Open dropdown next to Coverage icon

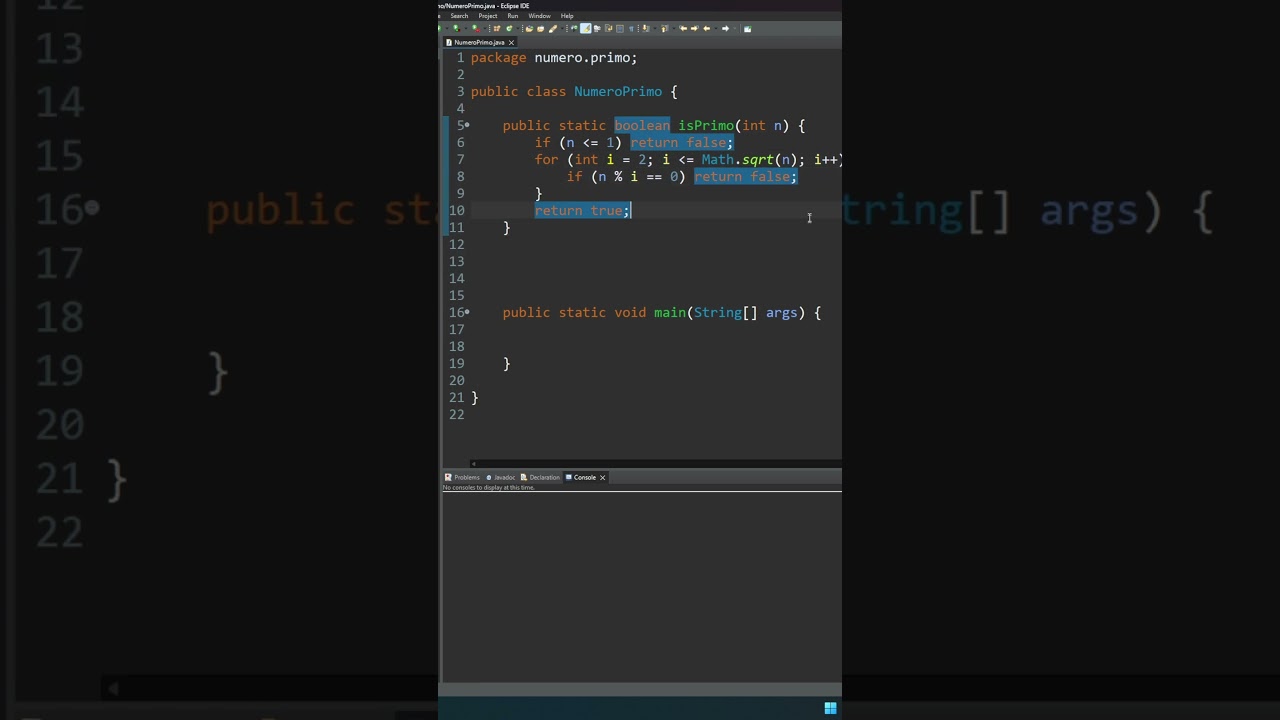point(466,29)
